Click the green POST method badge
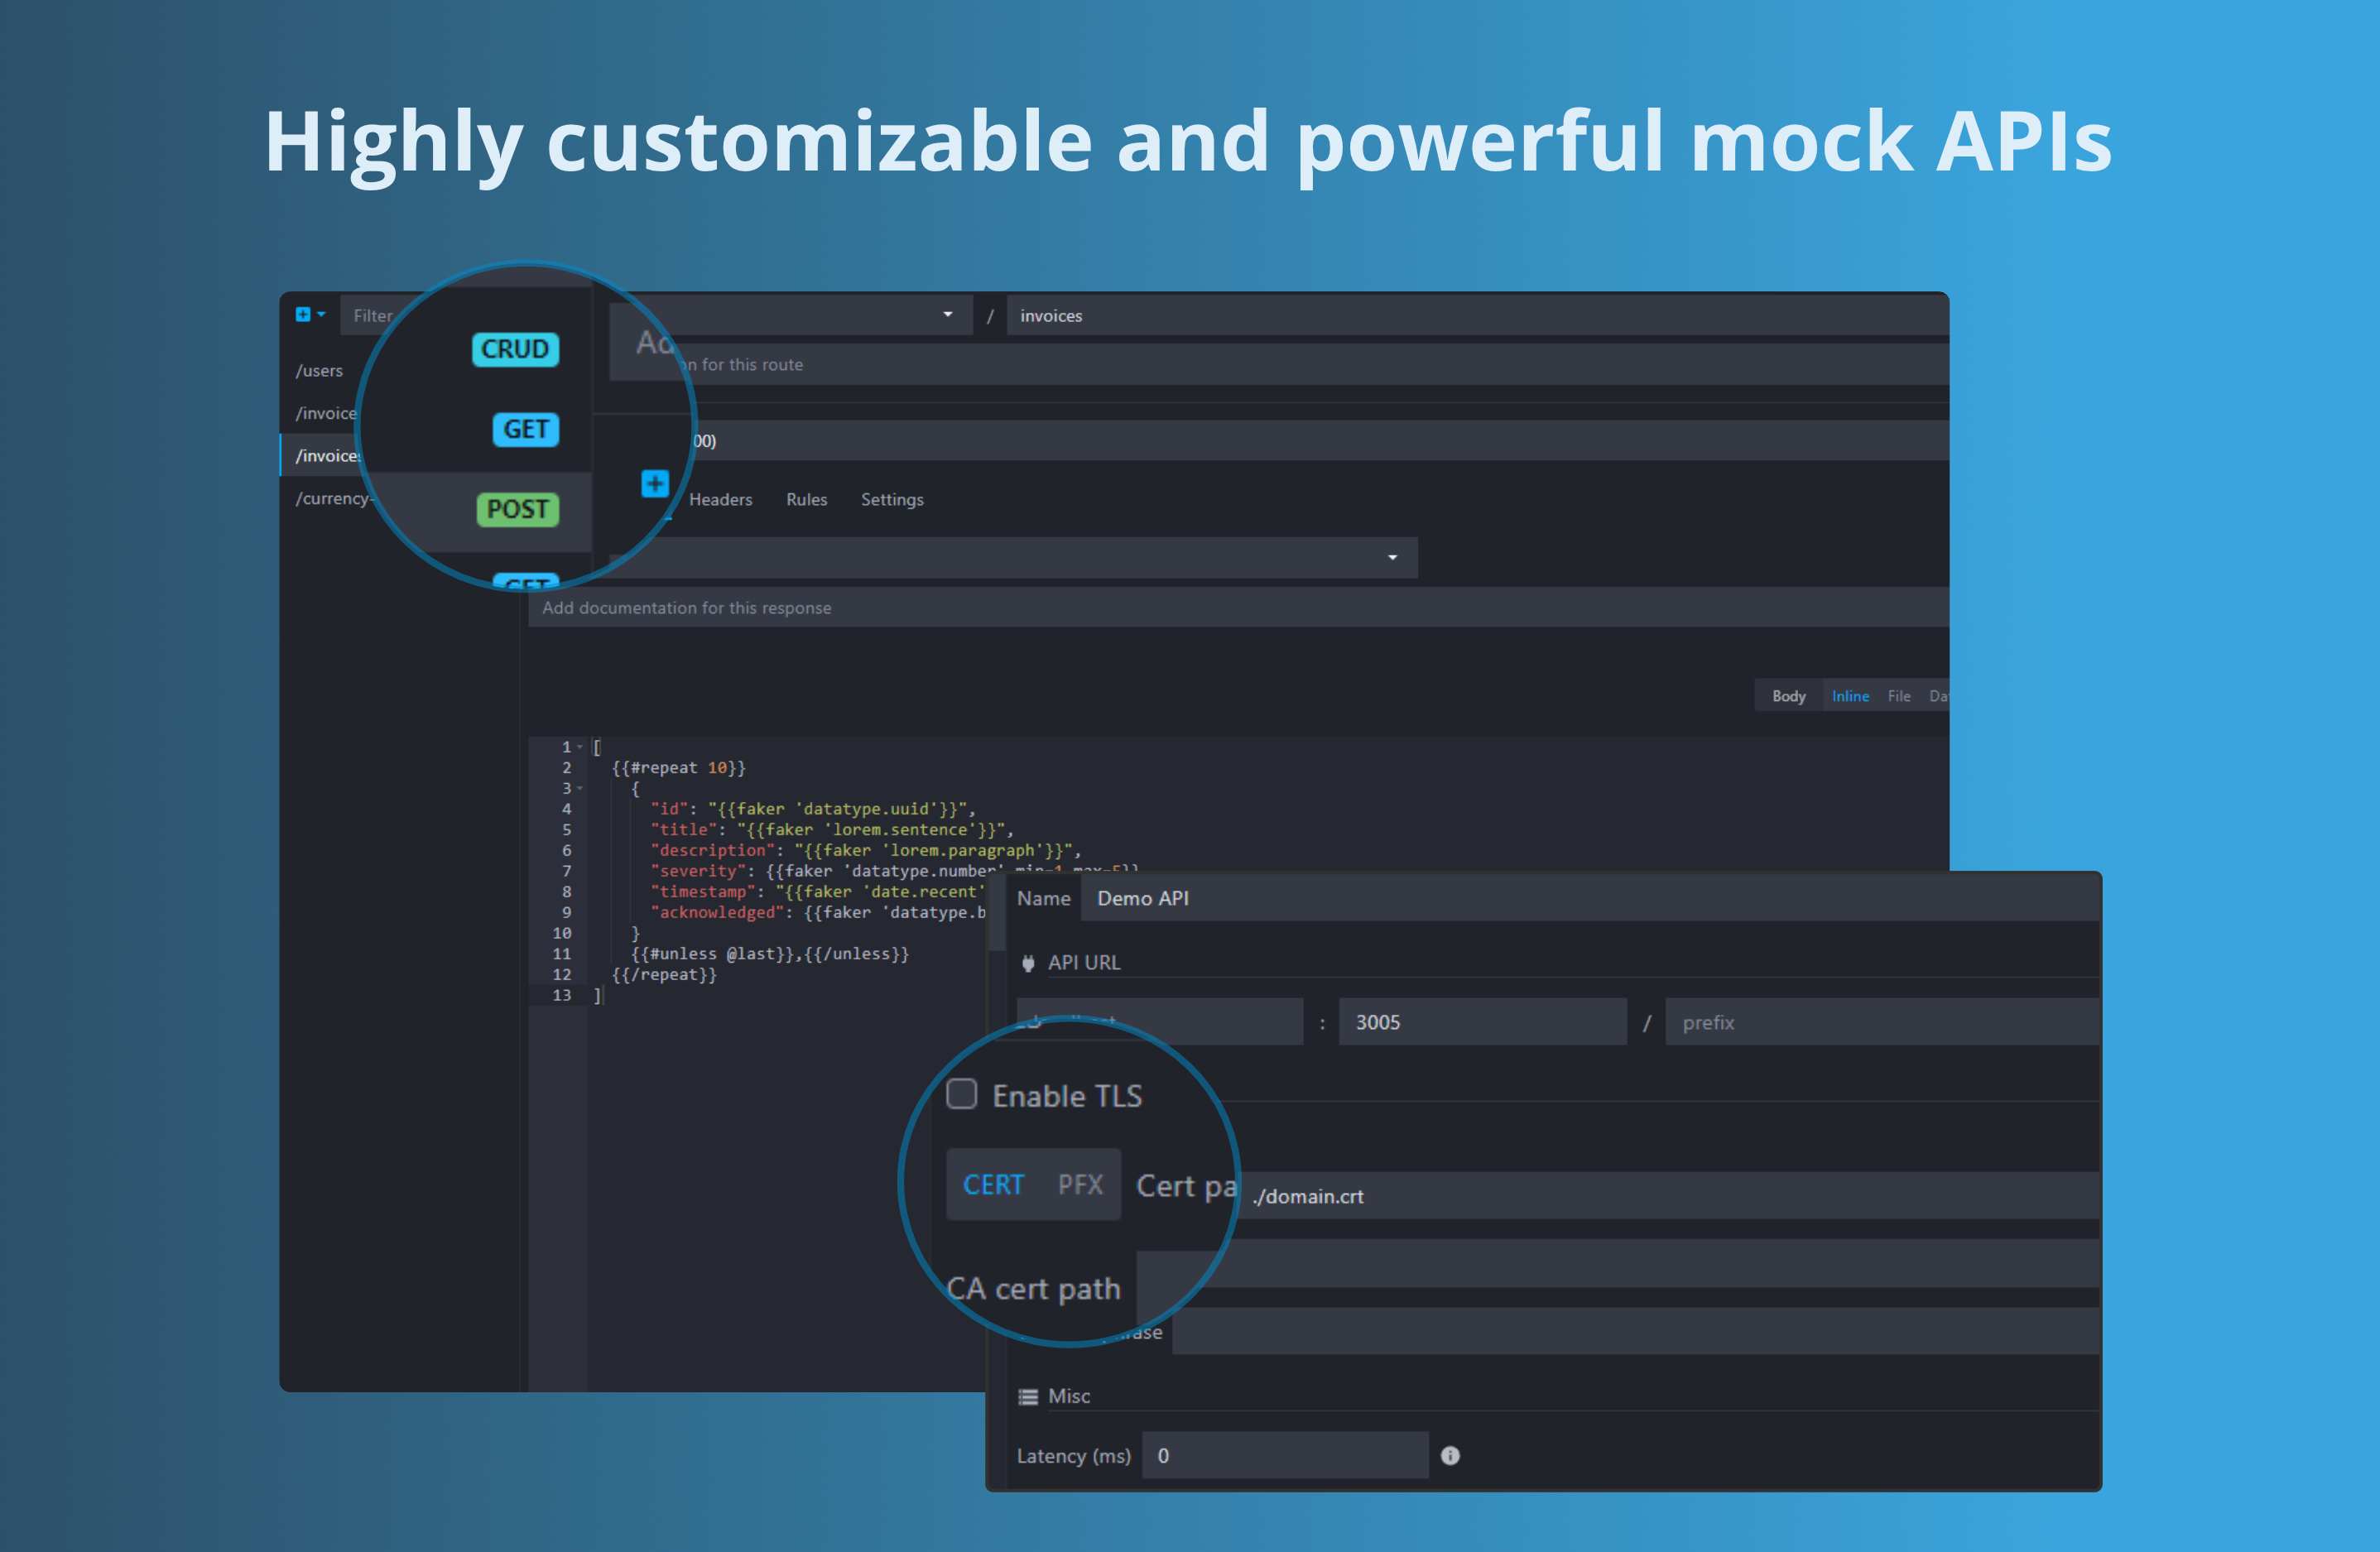Image resolution: width=2380 pixels, height=1552 pixels. pos(518,510)
